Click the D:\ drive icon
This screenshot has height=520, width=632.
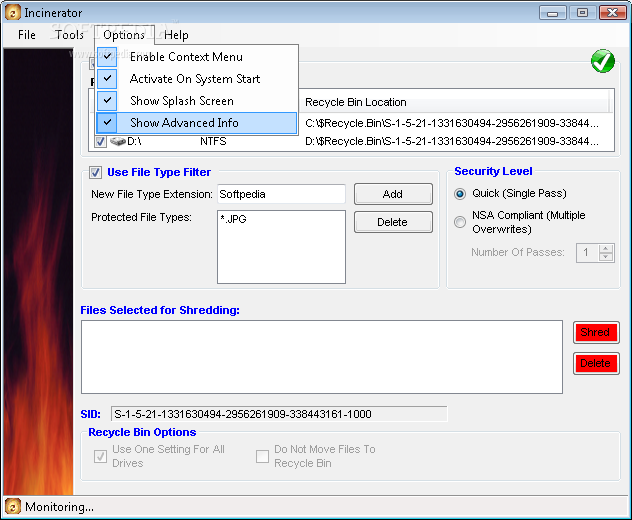(x=118, y=141)
